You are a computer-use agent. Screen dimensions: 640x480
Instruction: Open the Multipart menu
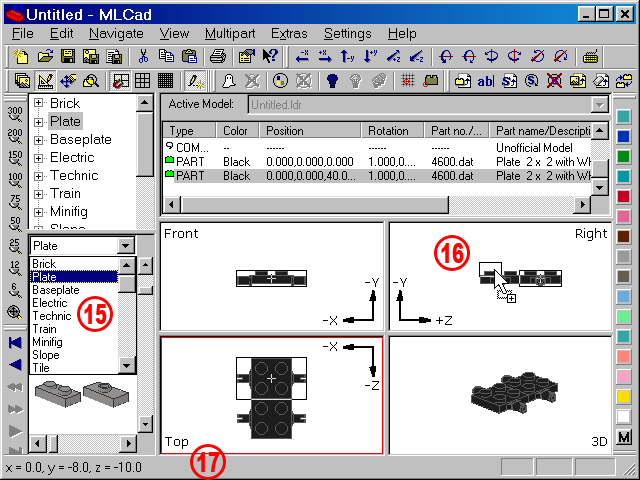(230, 33)
